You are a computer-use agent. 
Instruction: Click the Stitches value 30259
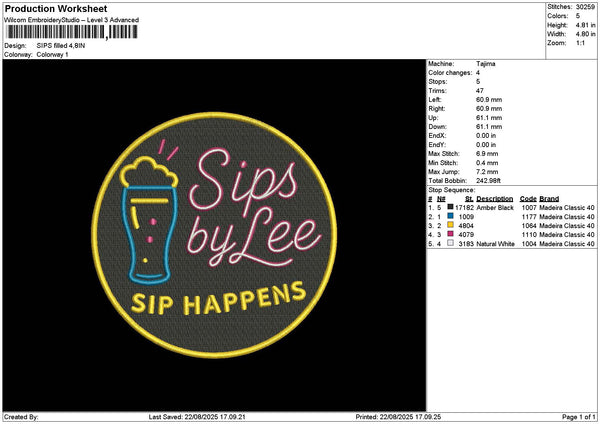pos(585,7)
